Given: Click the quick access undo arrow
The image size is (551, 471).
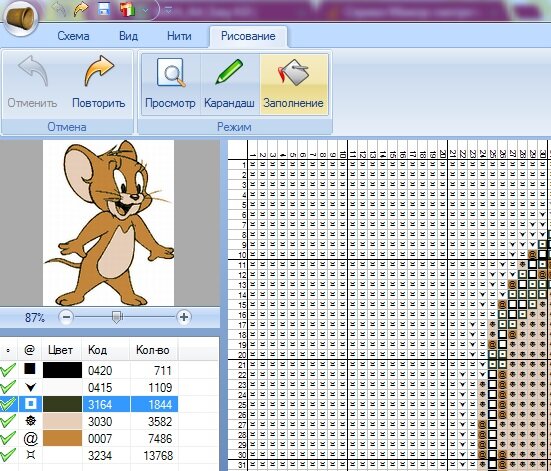Looking at the screenshot, I should click(58, 9).
